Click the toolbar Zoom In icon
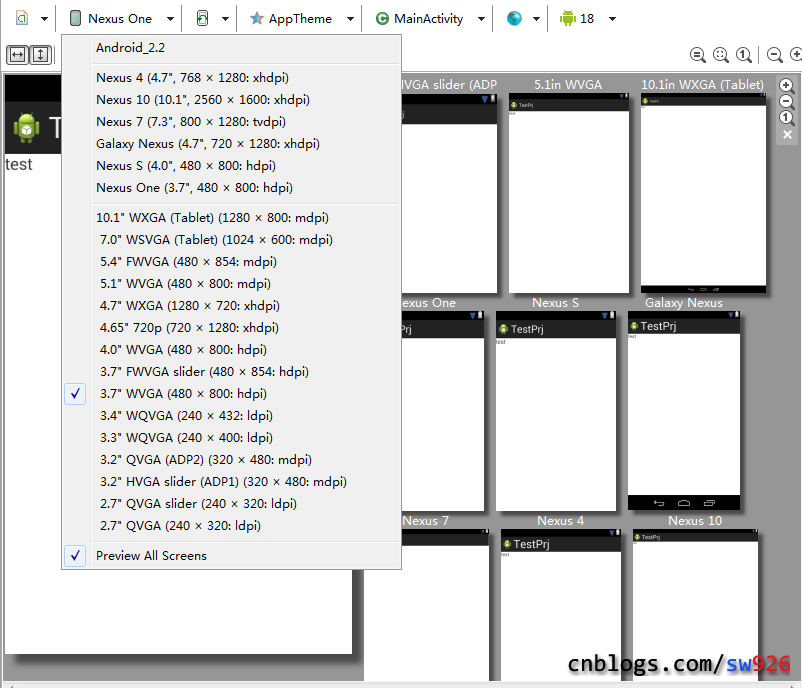The height and width of the screenshot is (688, 802). 796,55
